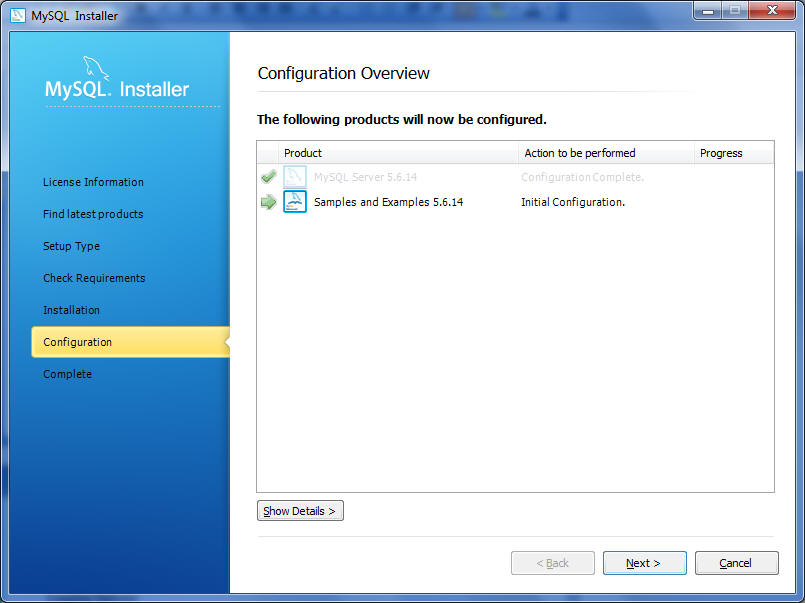The width and height of the screenshot is (805, 603).
Task: Click the Product column header
Action: (x=398, y=153)
